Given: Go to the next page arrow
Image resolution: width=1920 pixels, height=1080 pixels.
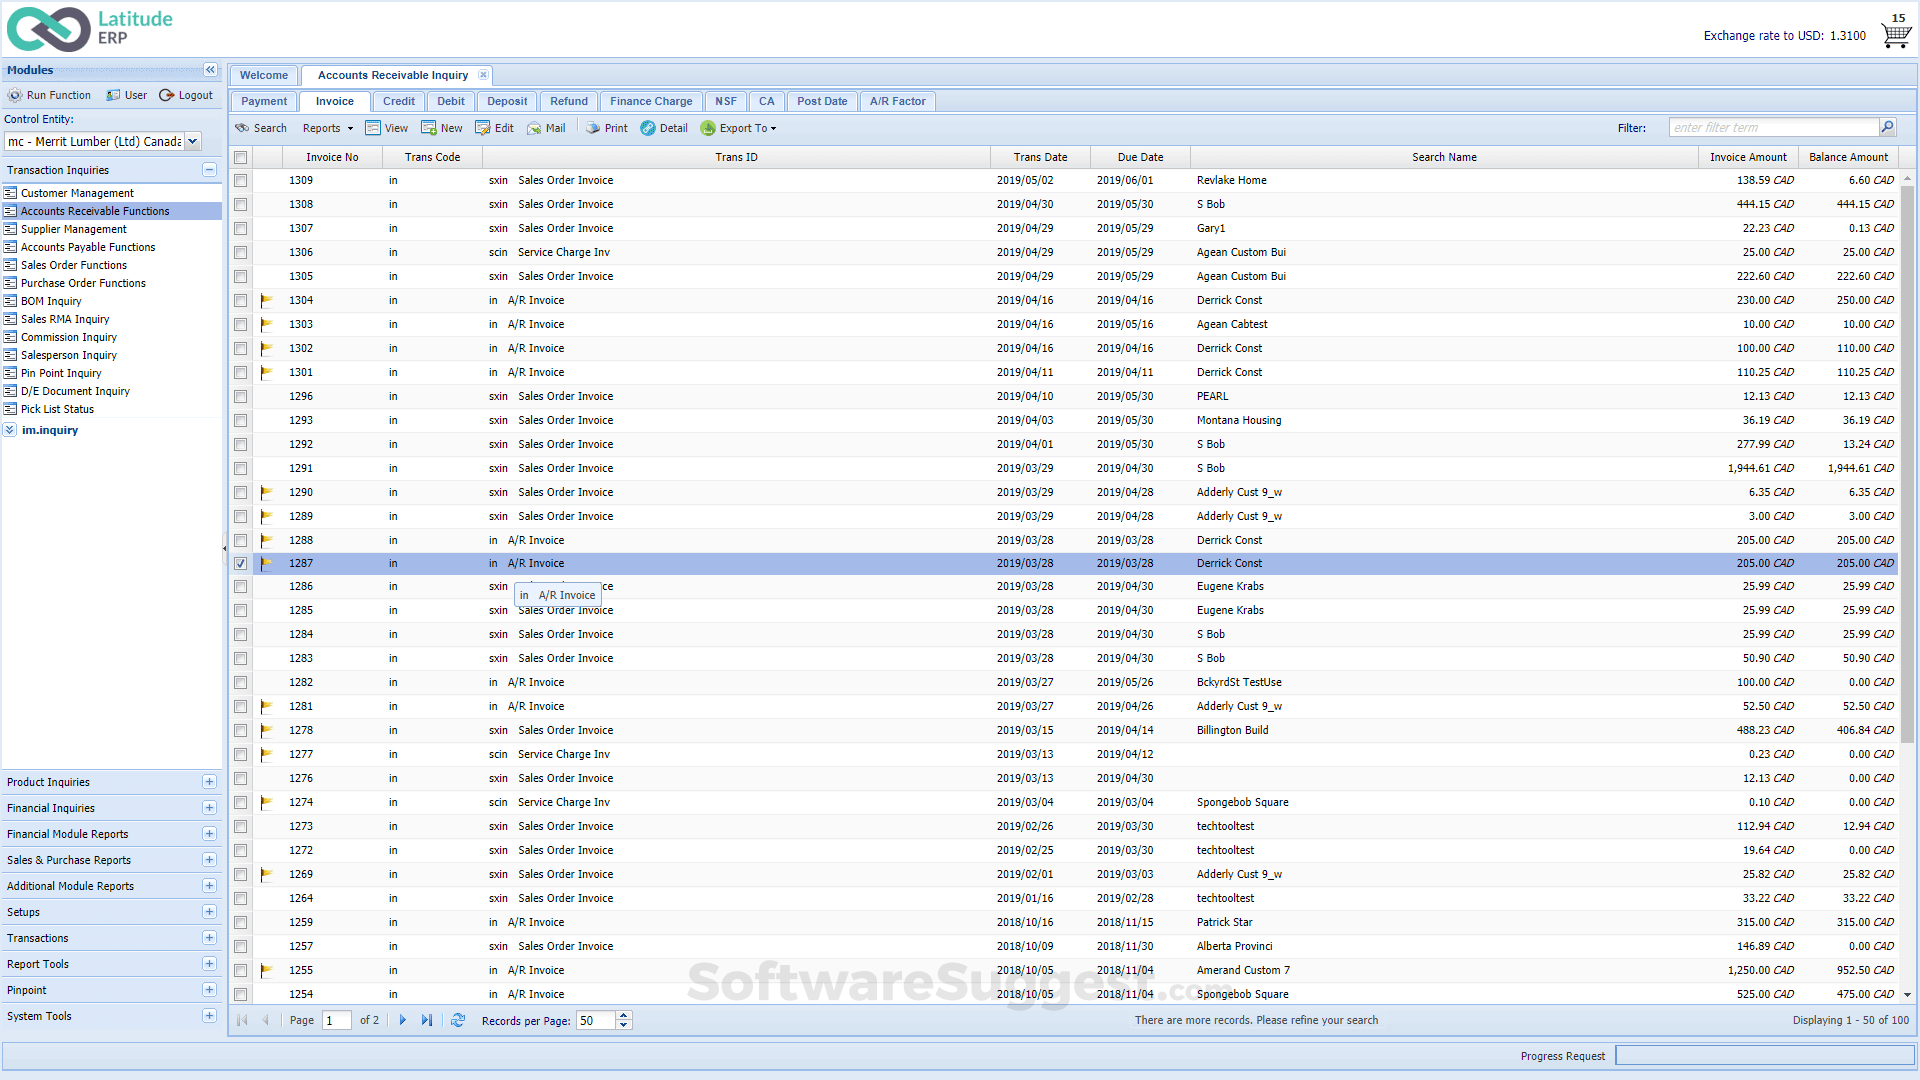Looking at the screenshot, I should [403, 1020].
